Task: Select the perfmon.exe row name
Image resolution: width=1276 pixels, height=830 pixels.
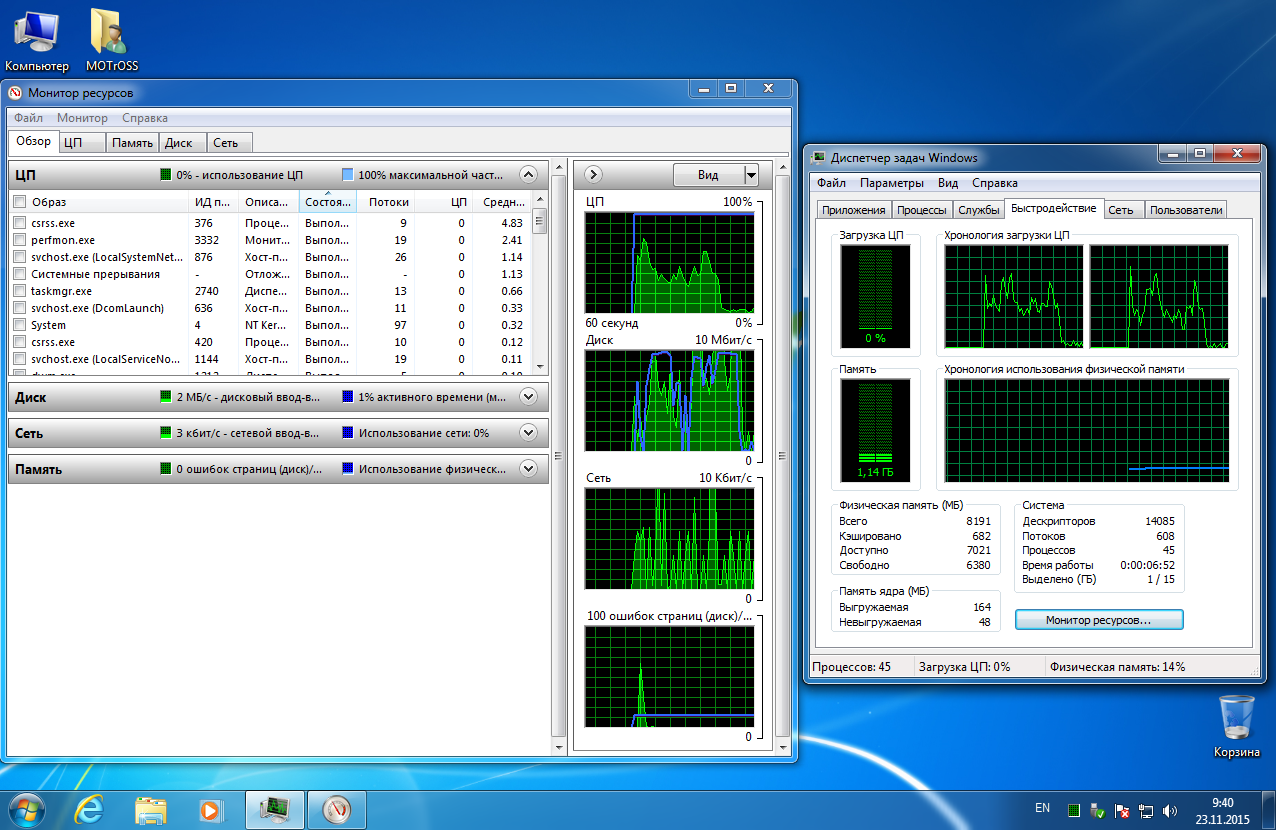Action: click(63, 240)
